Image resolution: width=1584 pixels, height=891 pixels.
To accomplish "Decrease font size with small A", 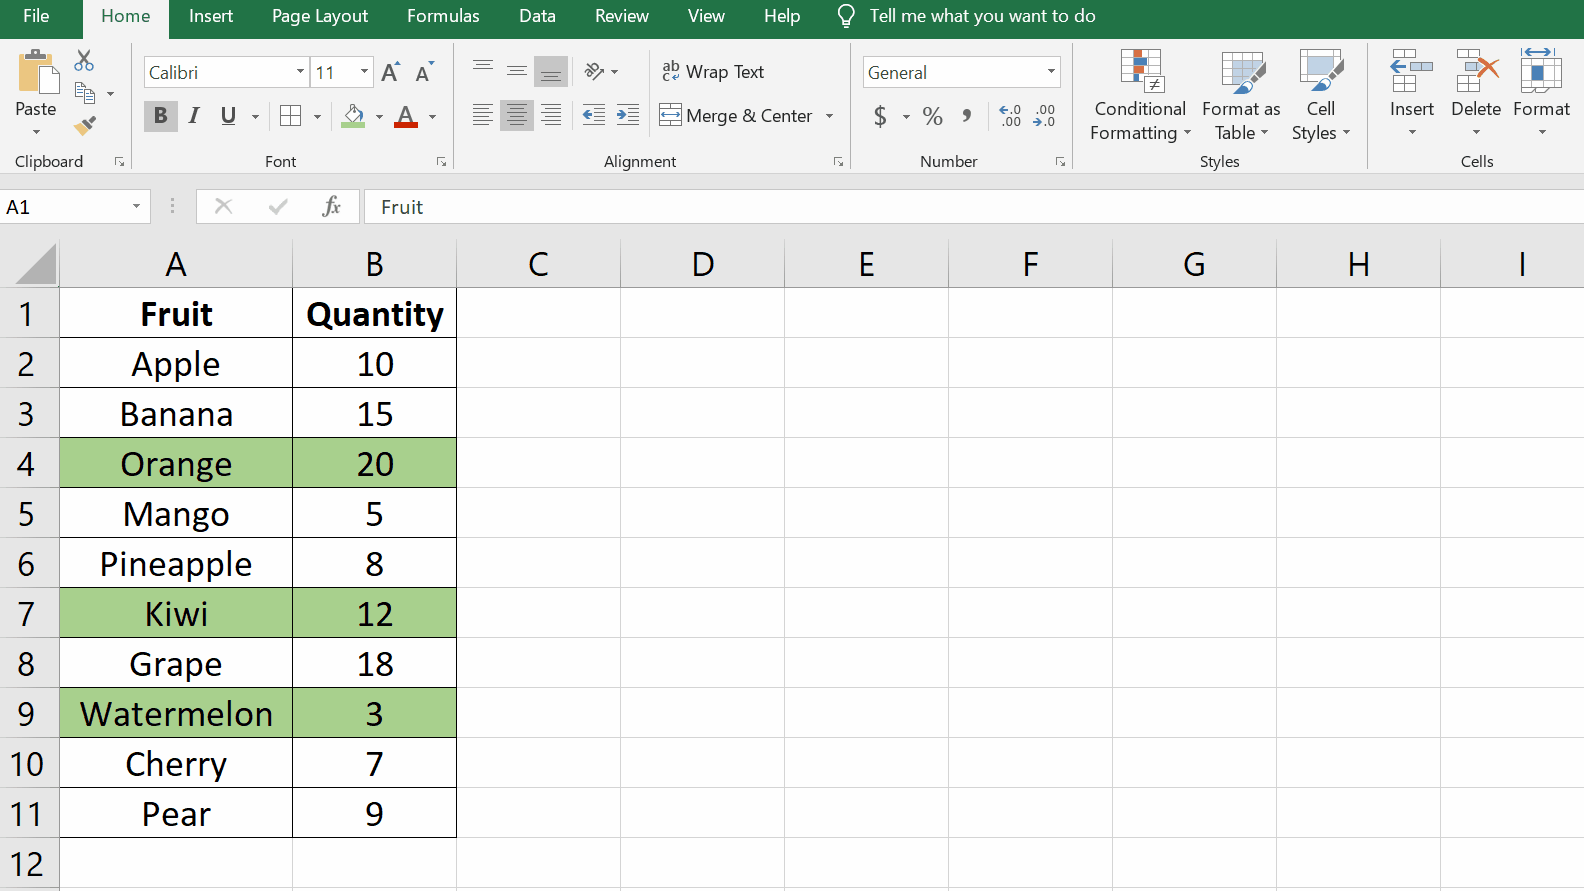I will click(424, 72).
